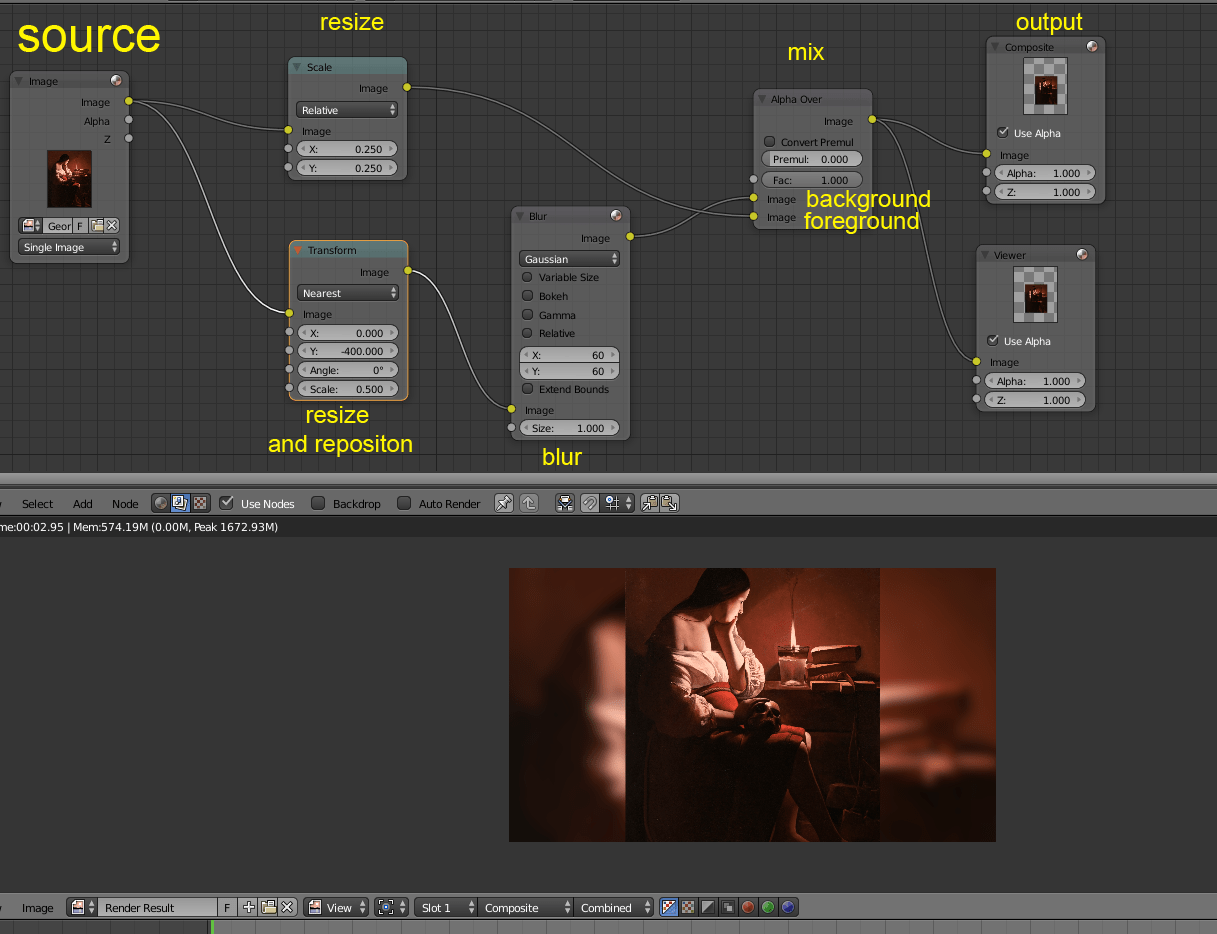The image size is (1217, 934).
Task: Open the Combined pass dropdown
Action: [x=614, y=907]
